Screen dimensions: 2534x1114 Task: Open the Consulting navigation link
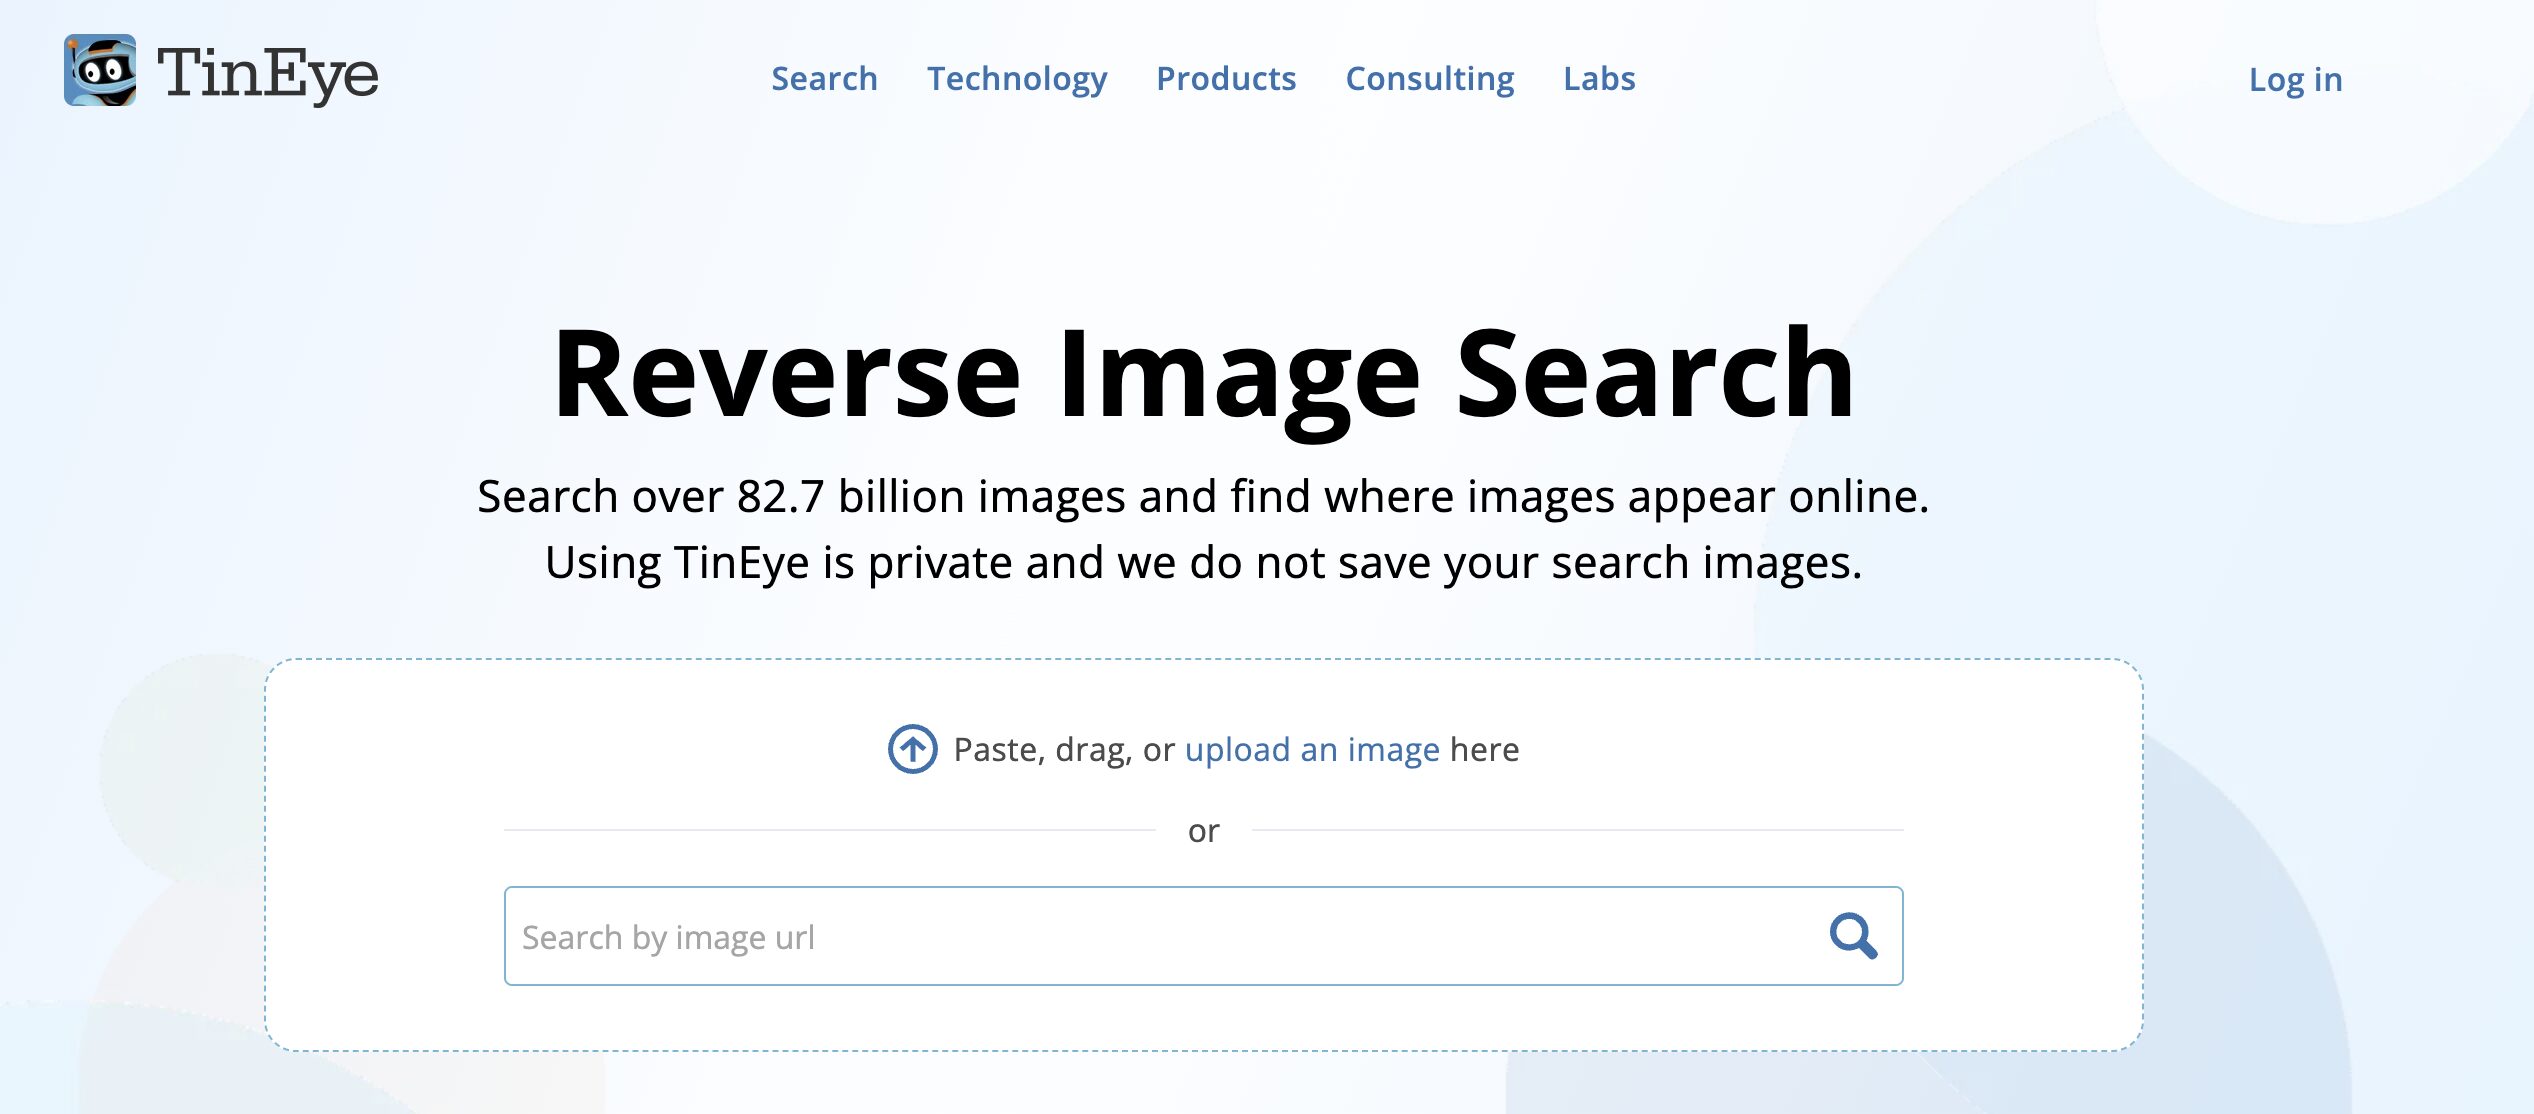tap(1429, 79)
